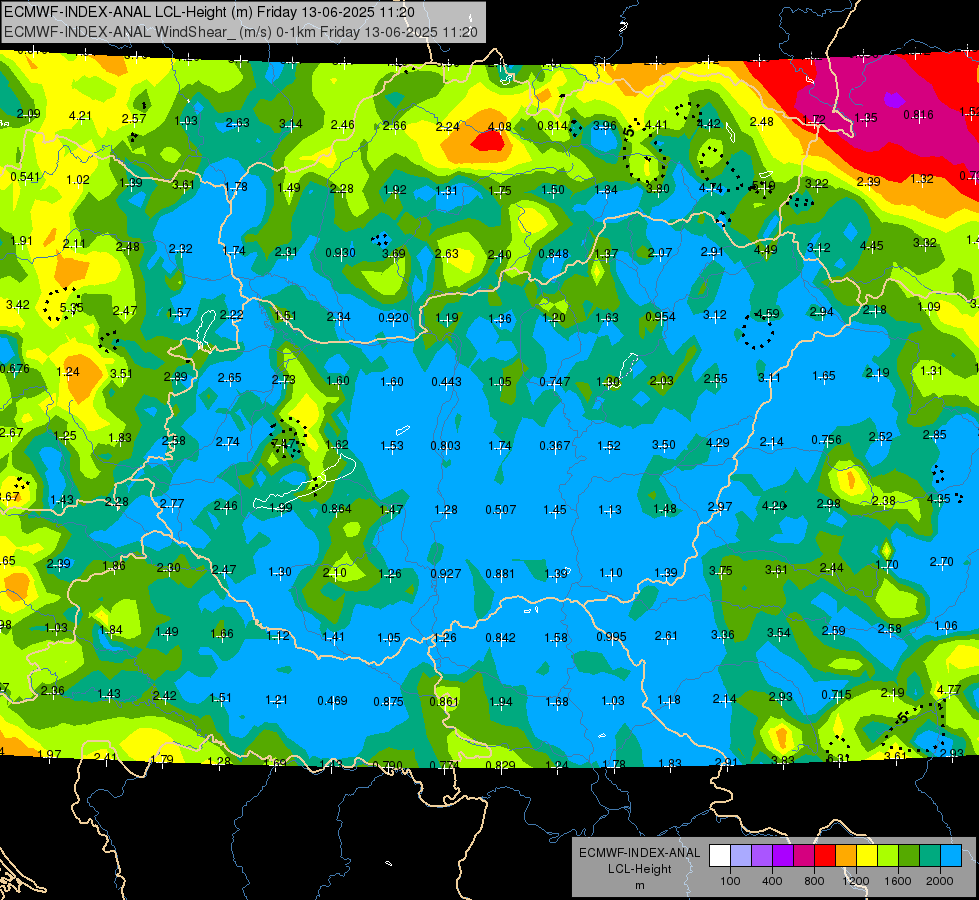Click the LCL-Height title line at top
Screen dimensions: 979x900
209,12
